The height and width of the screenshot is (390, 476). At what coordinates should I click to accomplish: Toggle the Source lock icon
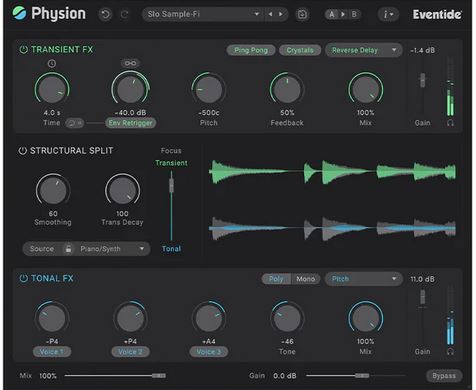[68, 249]
